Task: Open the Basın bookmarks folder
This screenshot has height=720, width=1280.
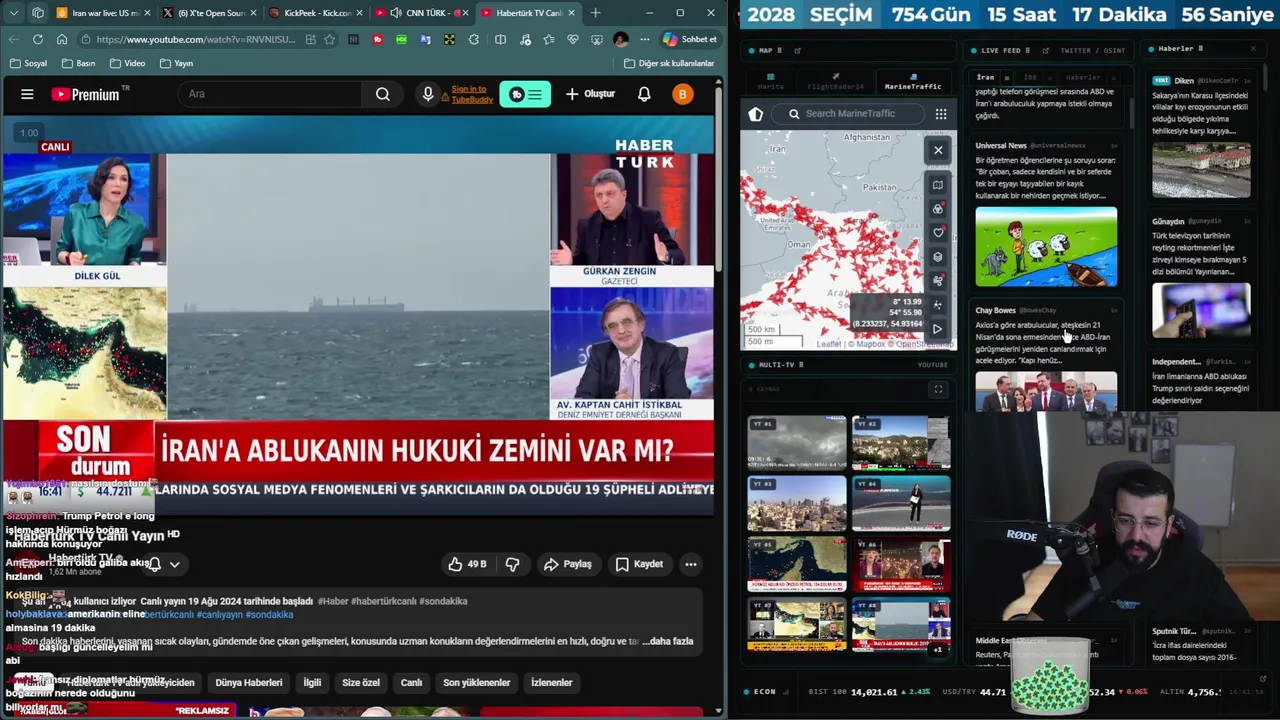Action: pos(78,63)
